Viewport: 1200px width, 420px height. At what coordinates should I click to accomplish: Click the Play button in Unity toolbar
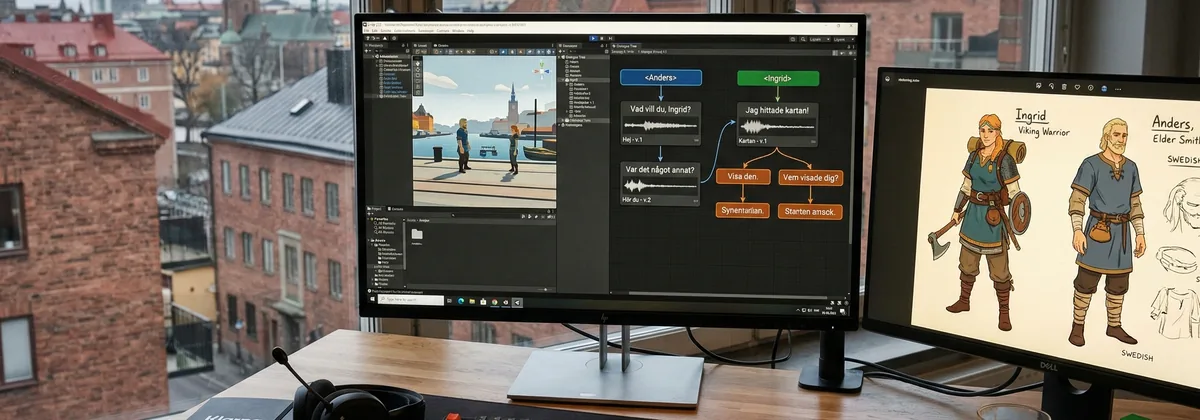[x=593, y=38]
